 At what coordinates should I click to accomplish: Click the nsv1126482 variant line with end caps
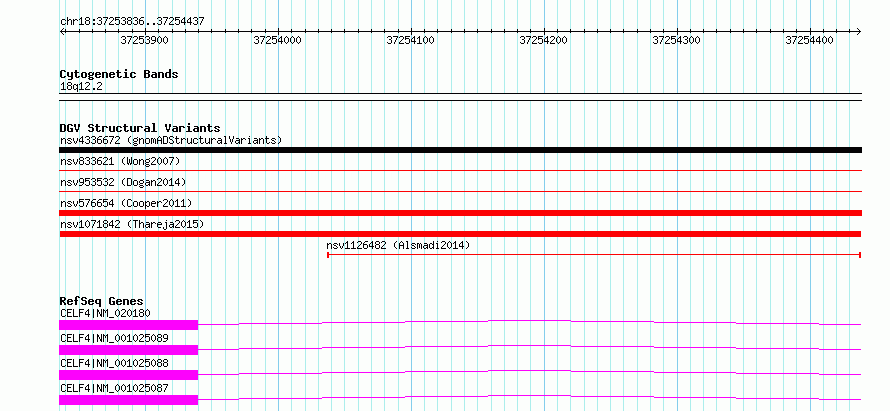(x=594, y=255)
